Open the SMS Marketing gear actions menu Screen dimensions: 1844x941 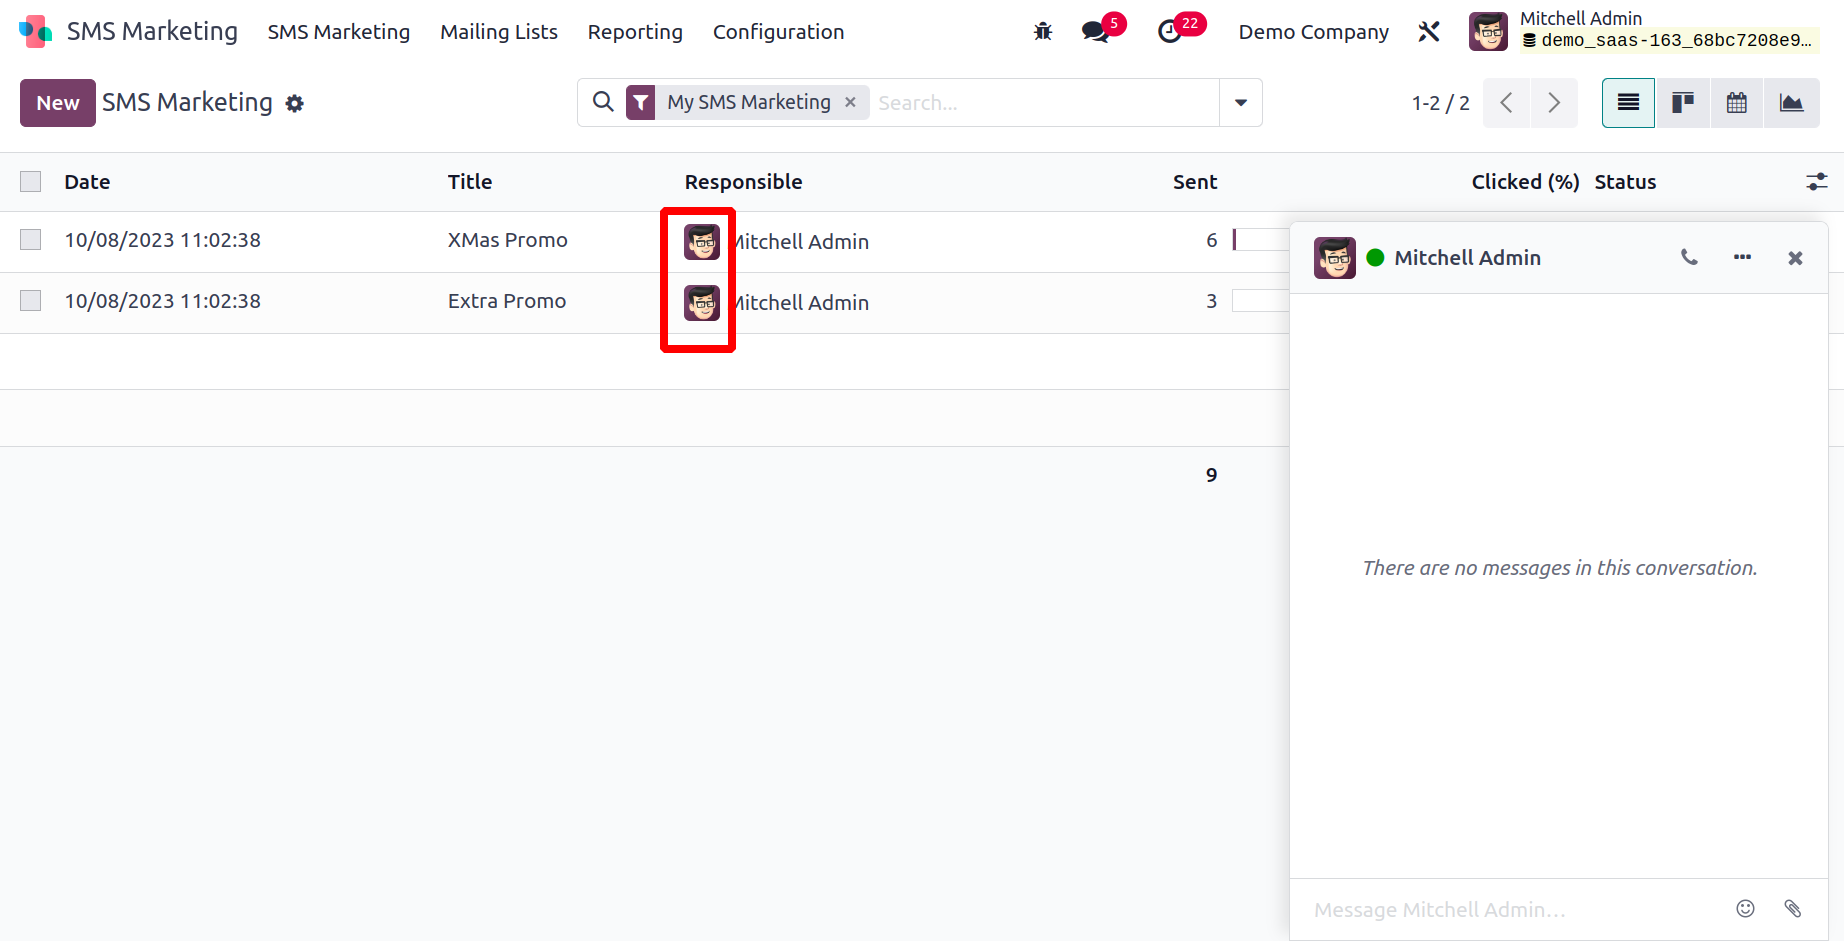pos(294,104)
